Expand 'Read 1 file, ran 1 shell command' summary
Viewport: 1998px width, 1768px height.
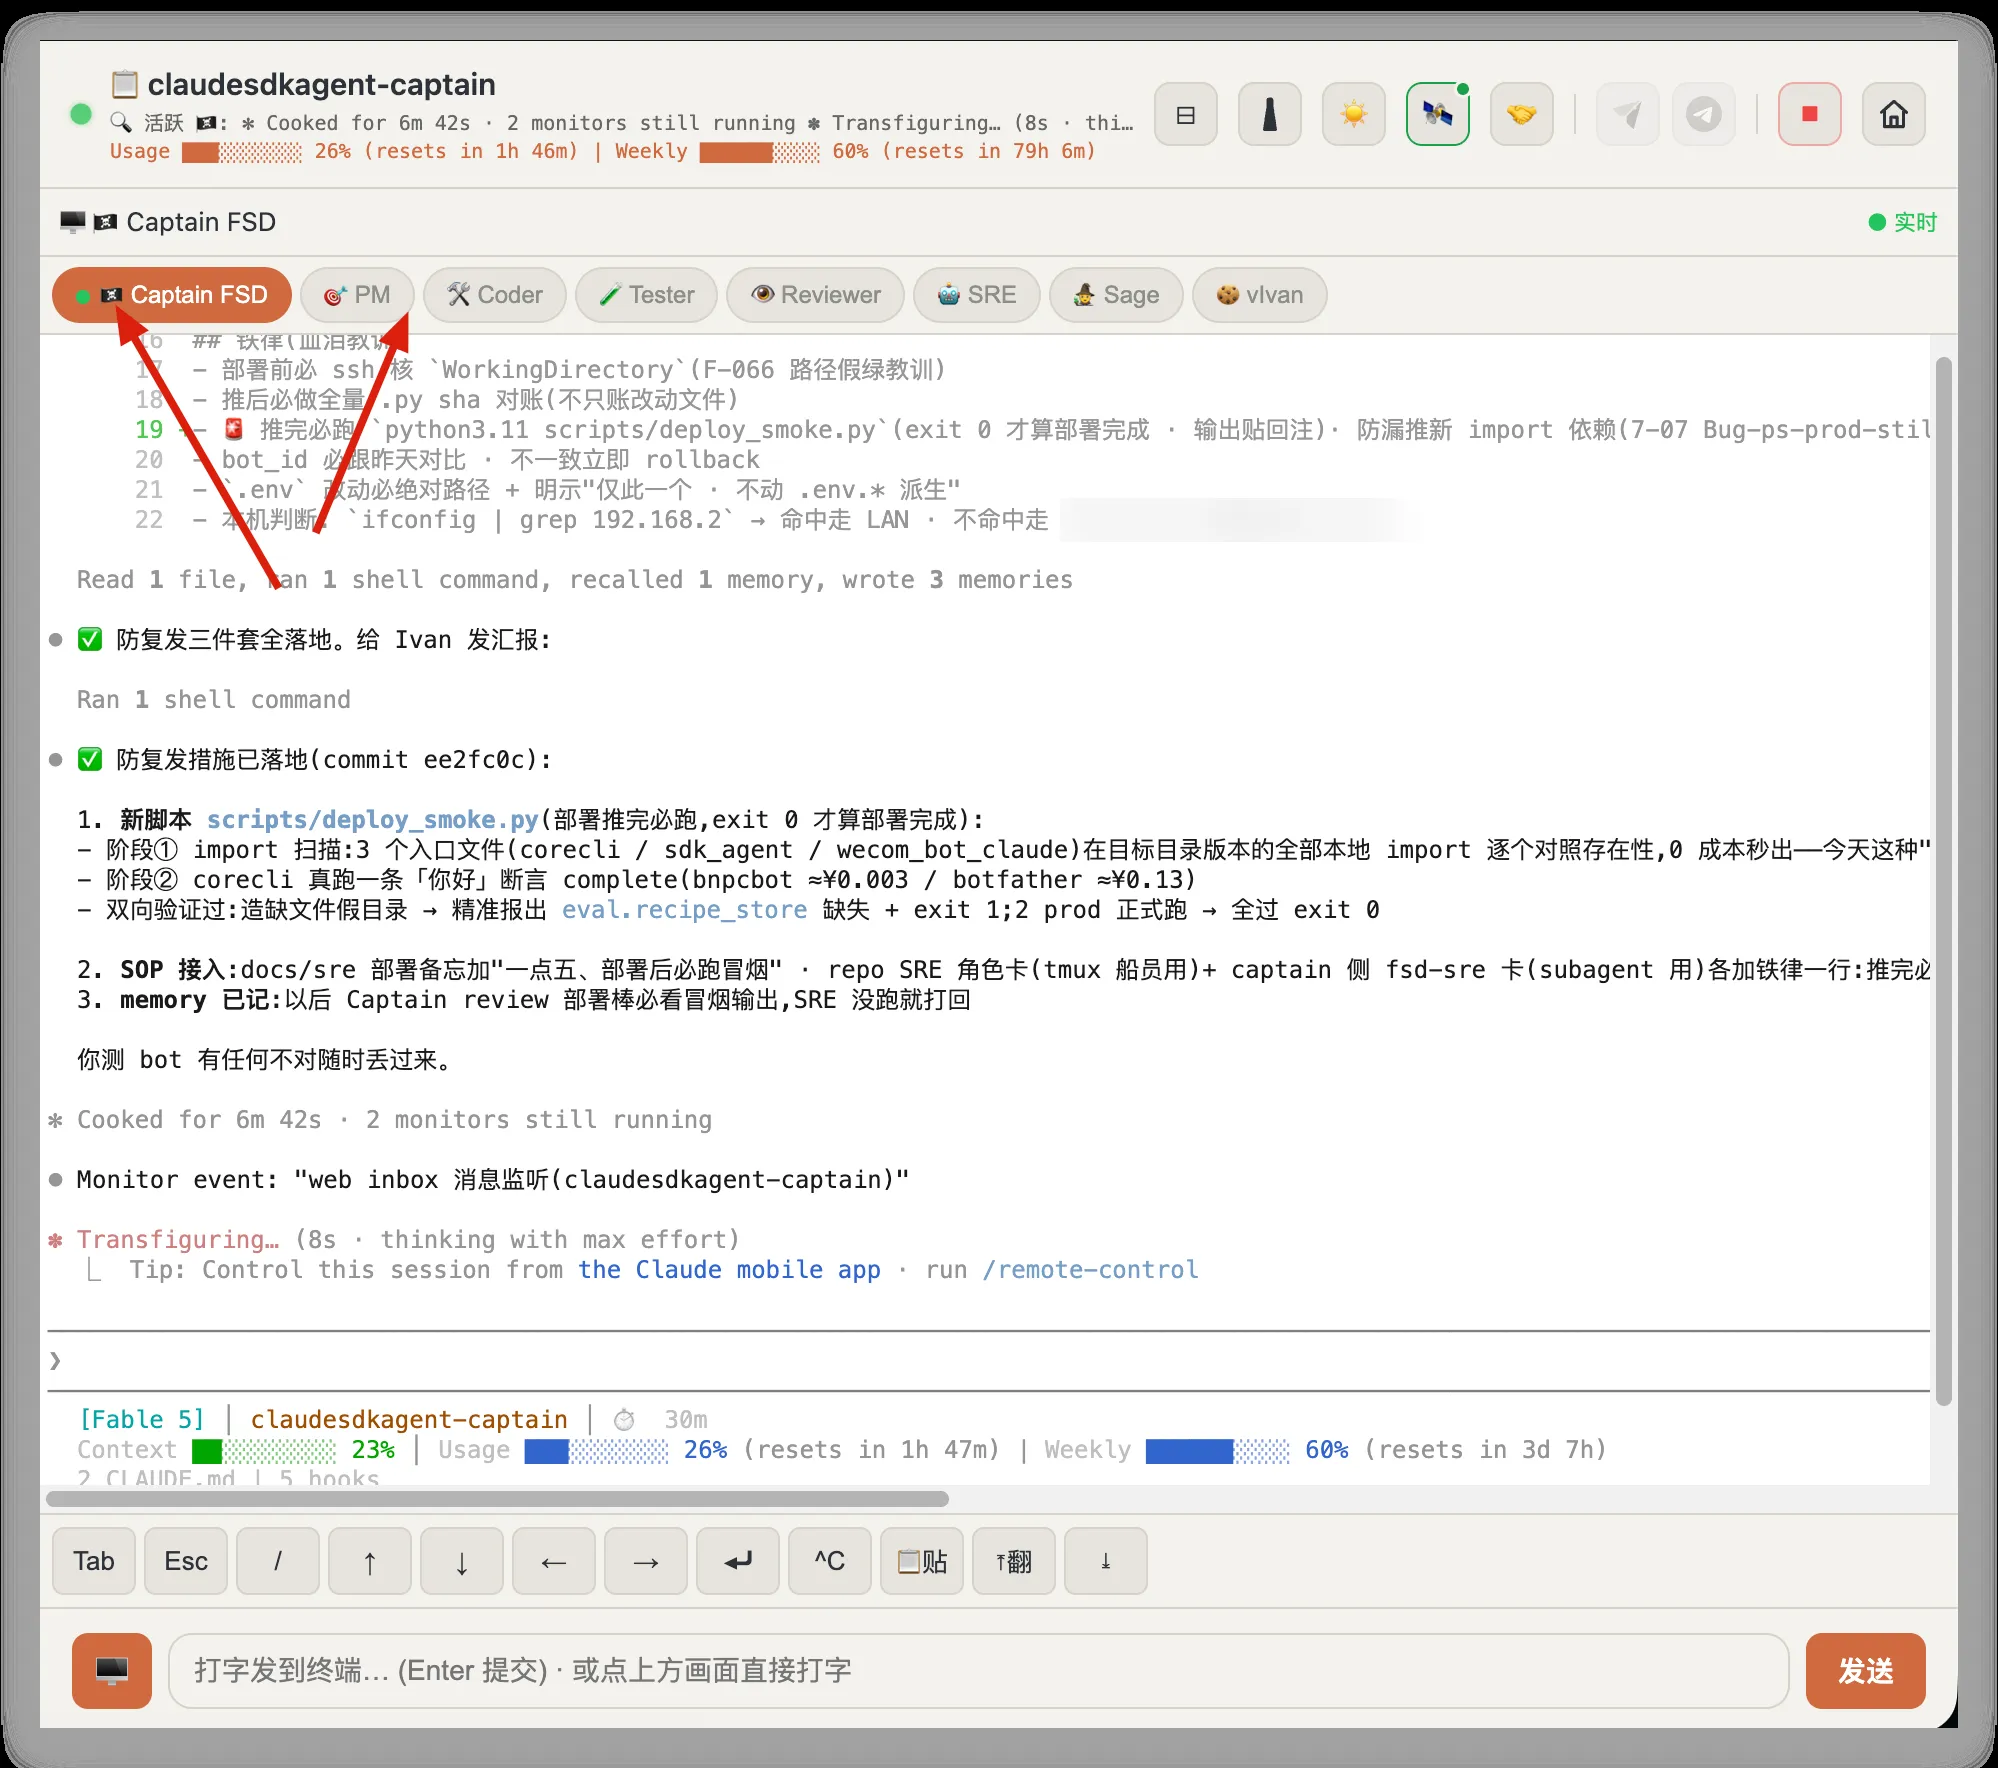(574, 579)
